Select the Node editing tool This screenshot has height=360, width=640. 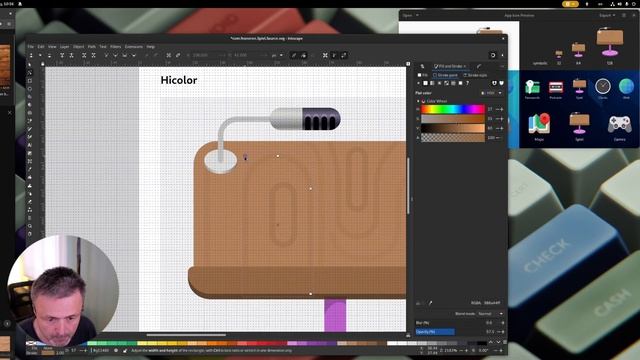[x=30, y=73]
